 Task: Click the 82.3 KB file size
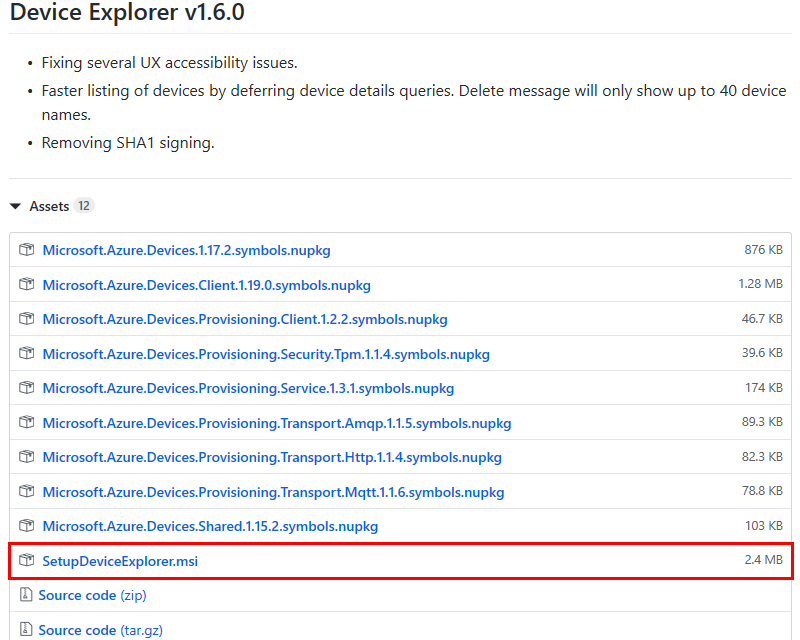[762, 456]
